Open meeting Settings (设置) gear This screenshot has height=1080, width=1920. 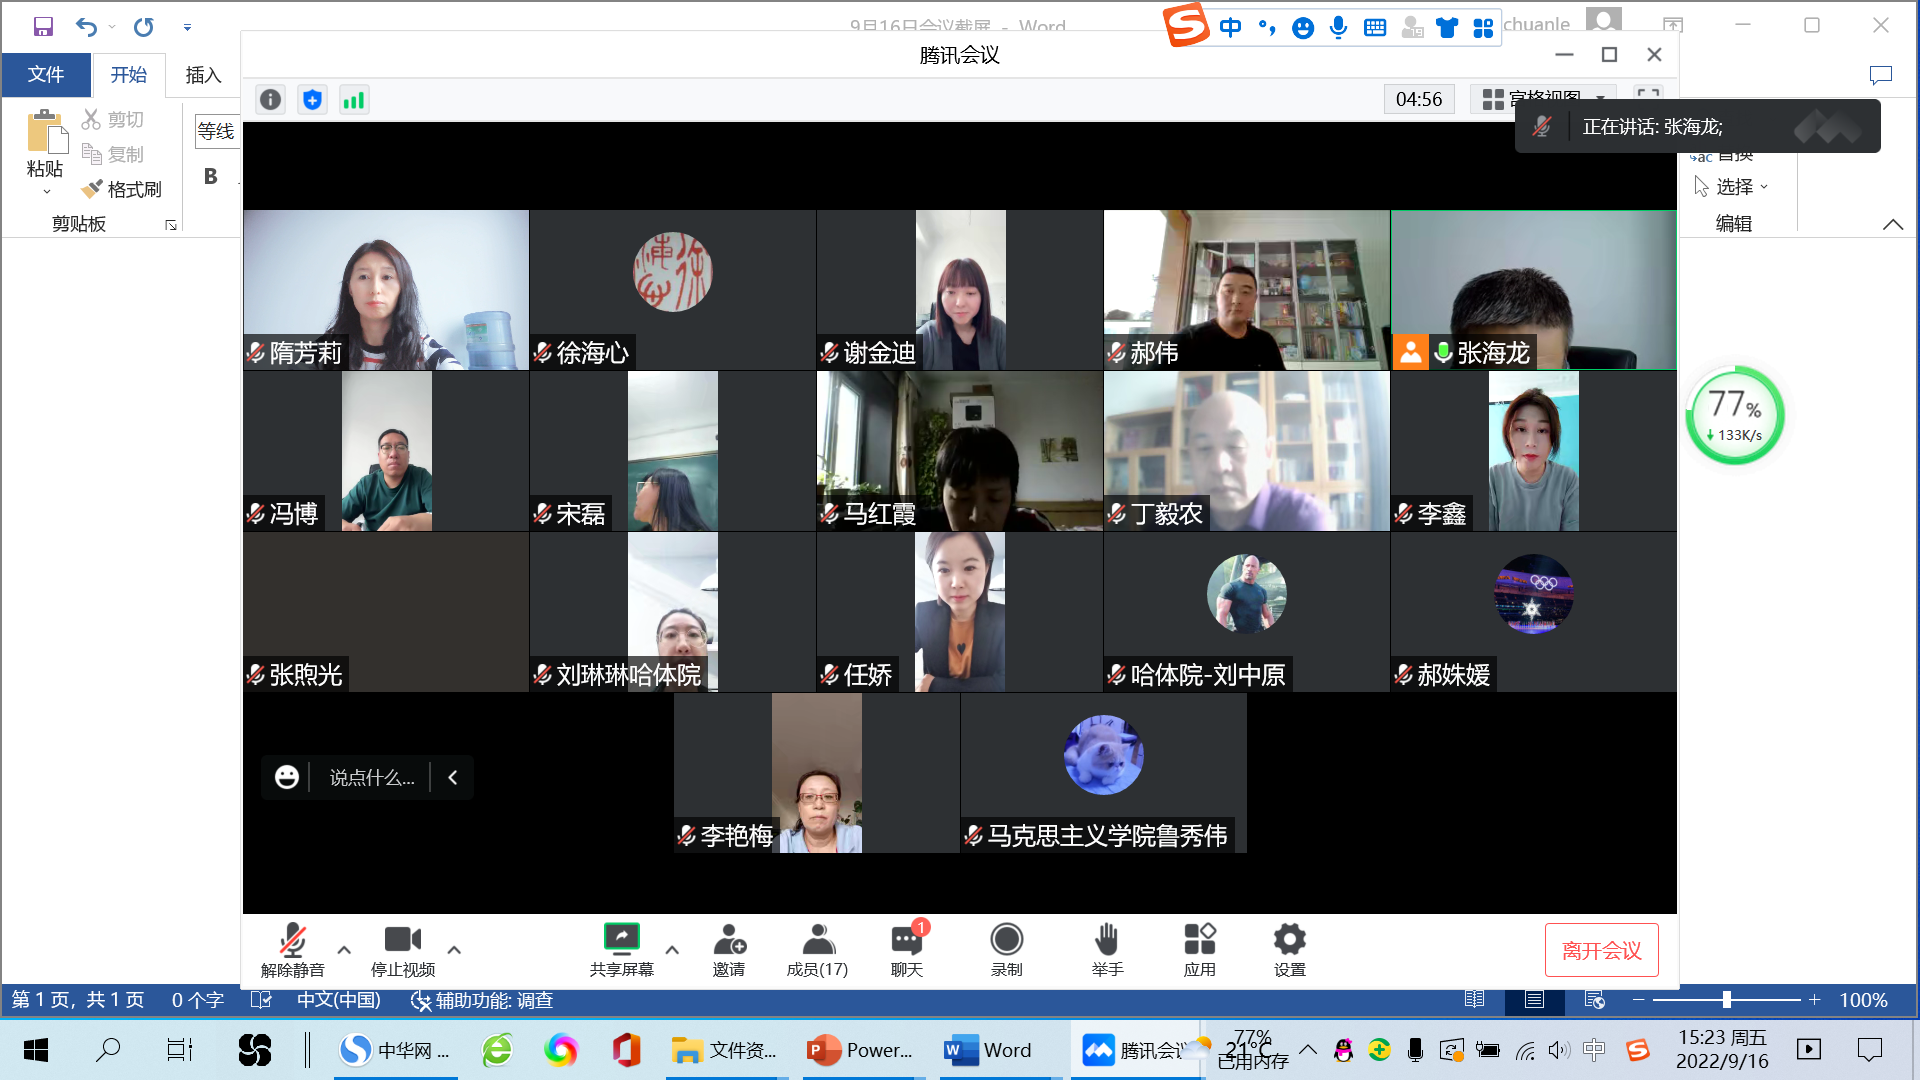point(1289,939)
